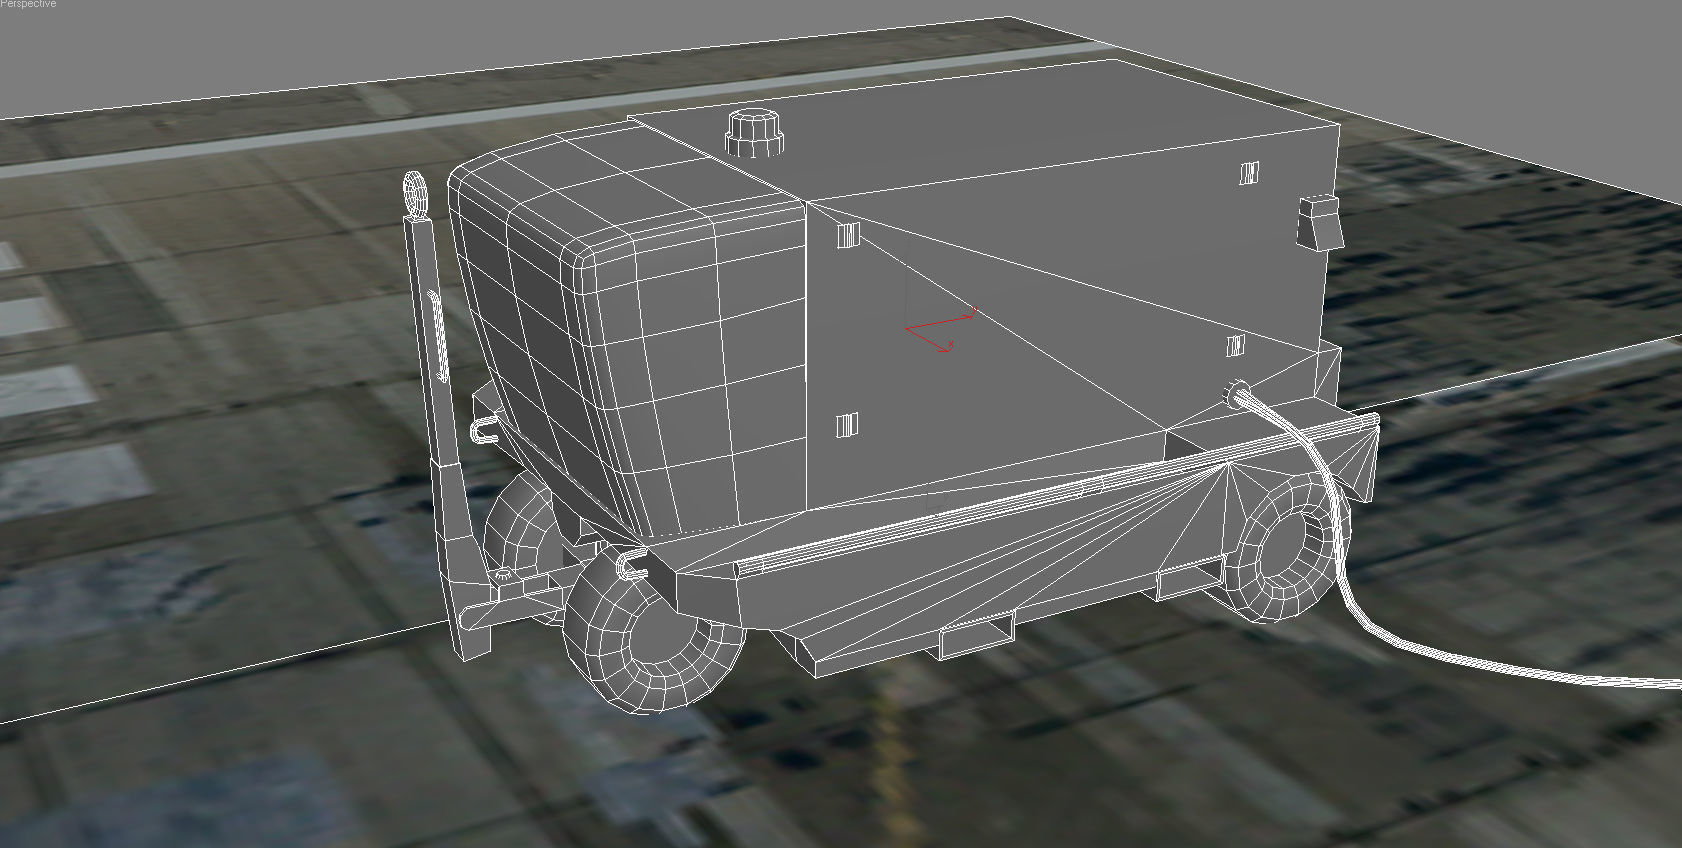Select the round filler cap on top
This screenshot has height=848, width=1682.
pos(755,133)
